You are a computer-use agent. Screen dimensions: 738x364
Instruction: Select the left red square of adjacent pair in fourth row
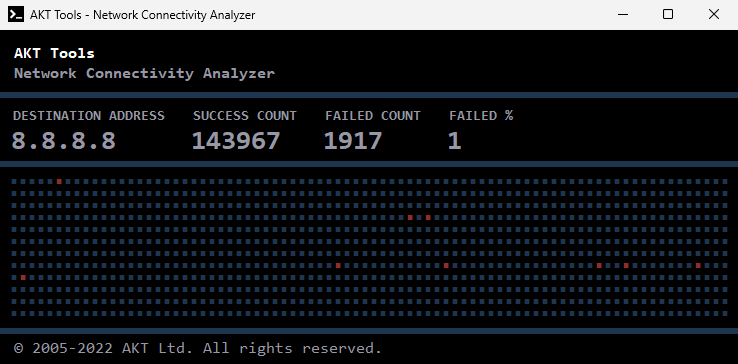[x=410, y=218]
